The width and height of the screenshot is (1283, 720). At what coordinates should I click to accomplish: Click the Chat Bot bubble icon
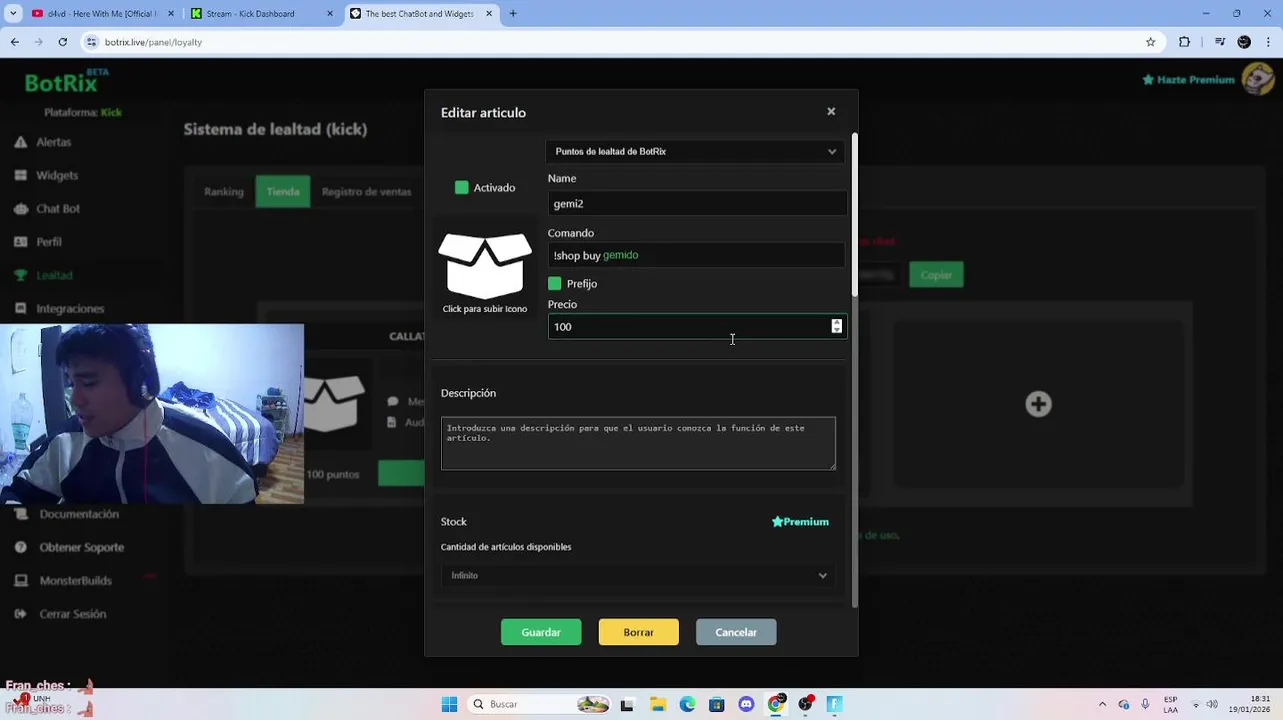[20, 209]
